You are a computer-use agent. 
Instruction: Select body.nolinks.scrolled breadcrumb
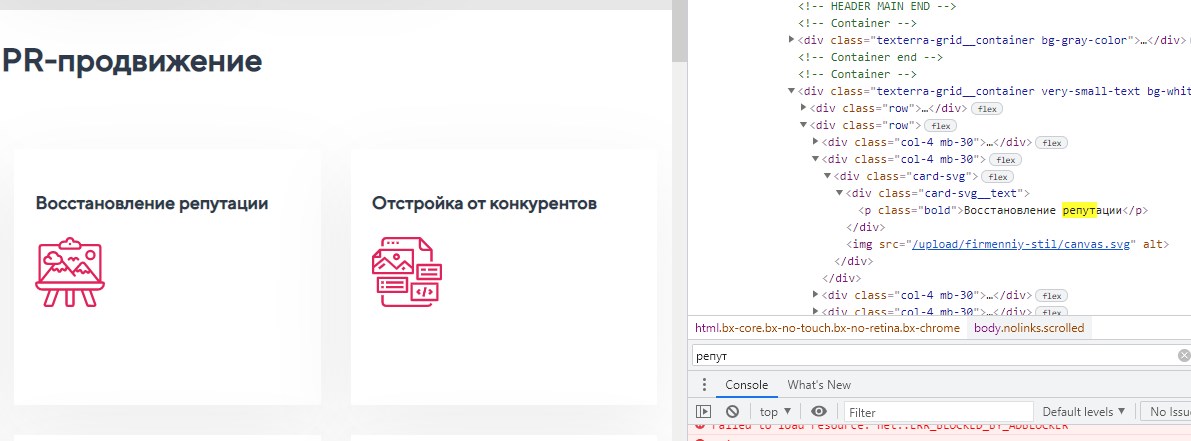[1028, 328]
